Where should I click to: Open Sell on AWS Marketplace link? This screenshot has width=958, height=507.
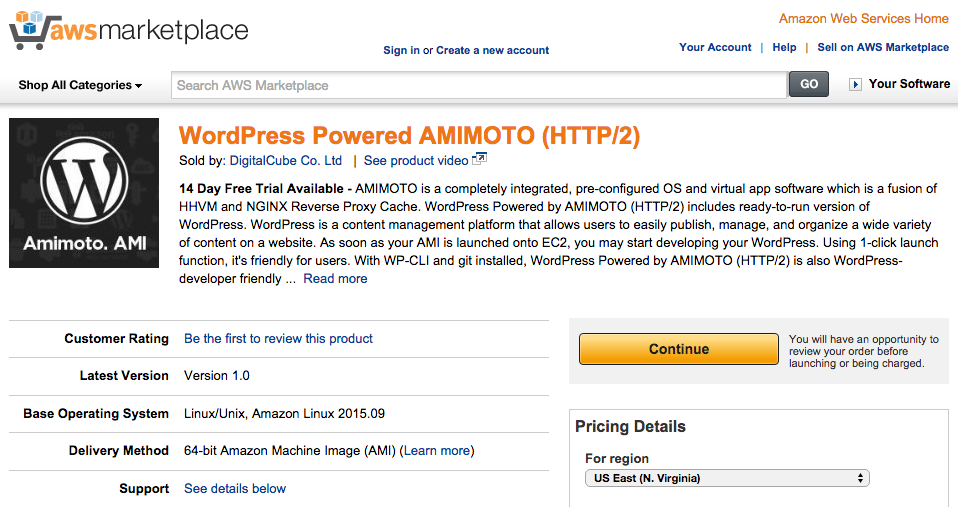(883, 47)
